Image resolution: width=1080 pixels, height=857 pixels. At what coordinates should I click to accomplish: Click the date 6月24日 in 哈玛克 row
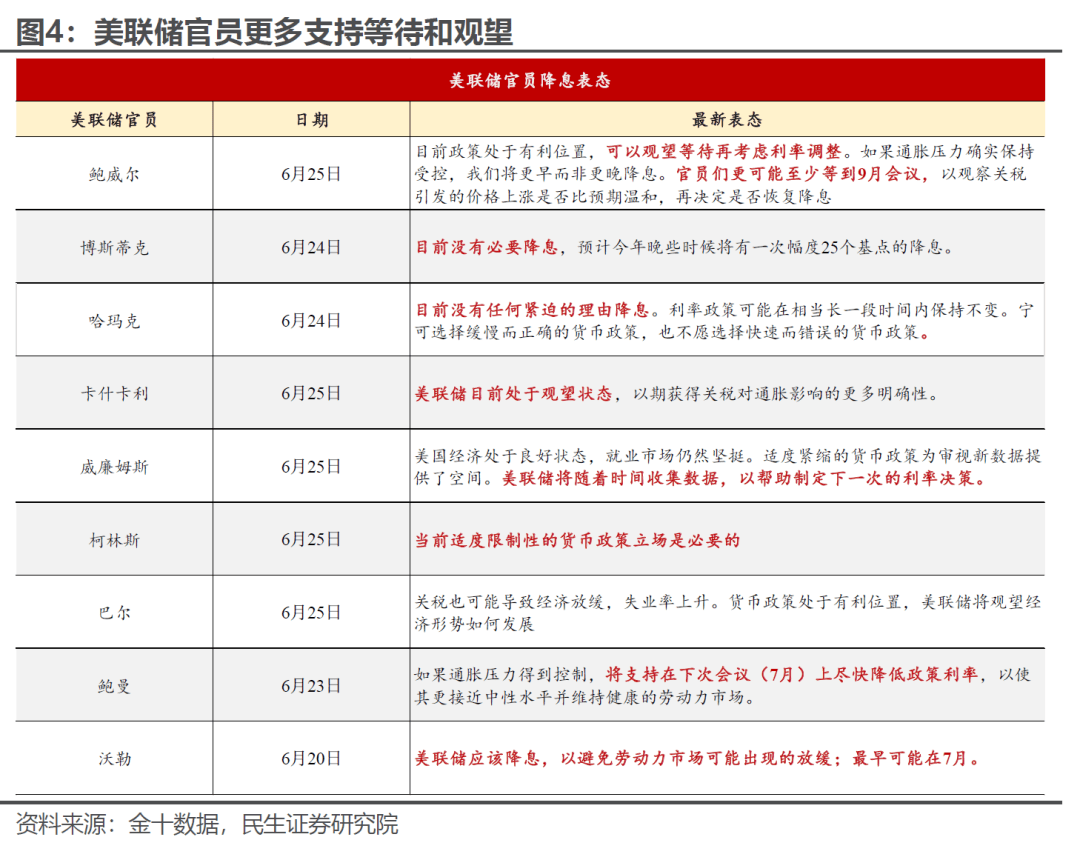click(311, 321)
